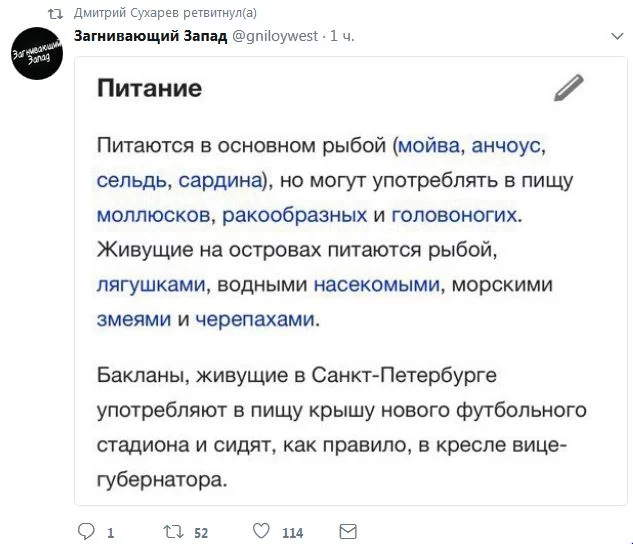Open the Загнивающий Запад profile avatar
633x544 pixels.
(x=37, y=53)
